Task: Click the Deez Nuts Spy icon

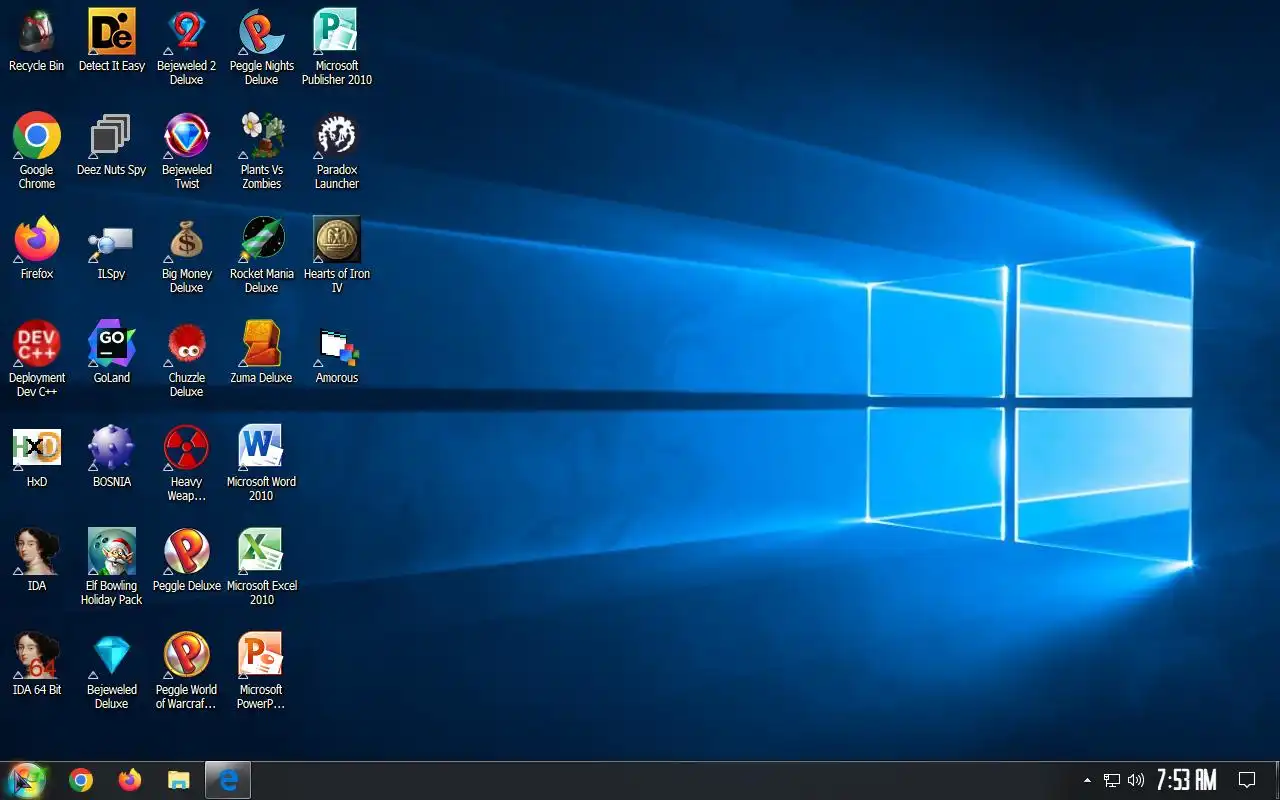Action: click(x=111, y=145)
